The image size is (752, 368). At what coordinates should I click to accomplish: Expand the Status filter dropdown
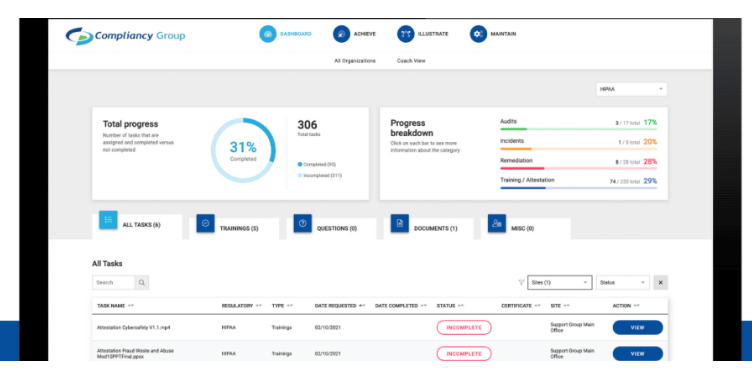point(623,283)
